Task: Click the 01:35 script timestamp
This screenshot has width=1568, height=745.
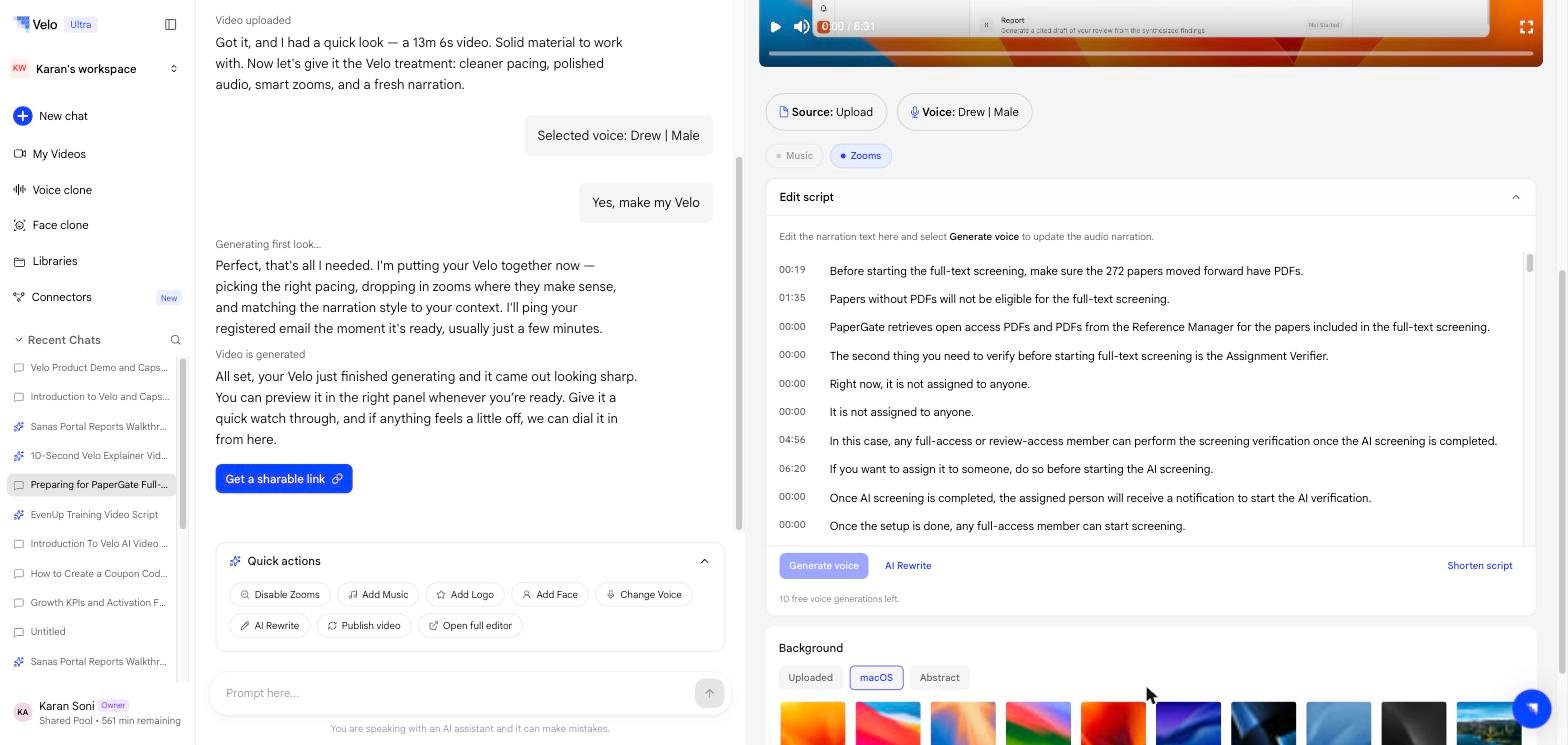Action: point(792,298)
